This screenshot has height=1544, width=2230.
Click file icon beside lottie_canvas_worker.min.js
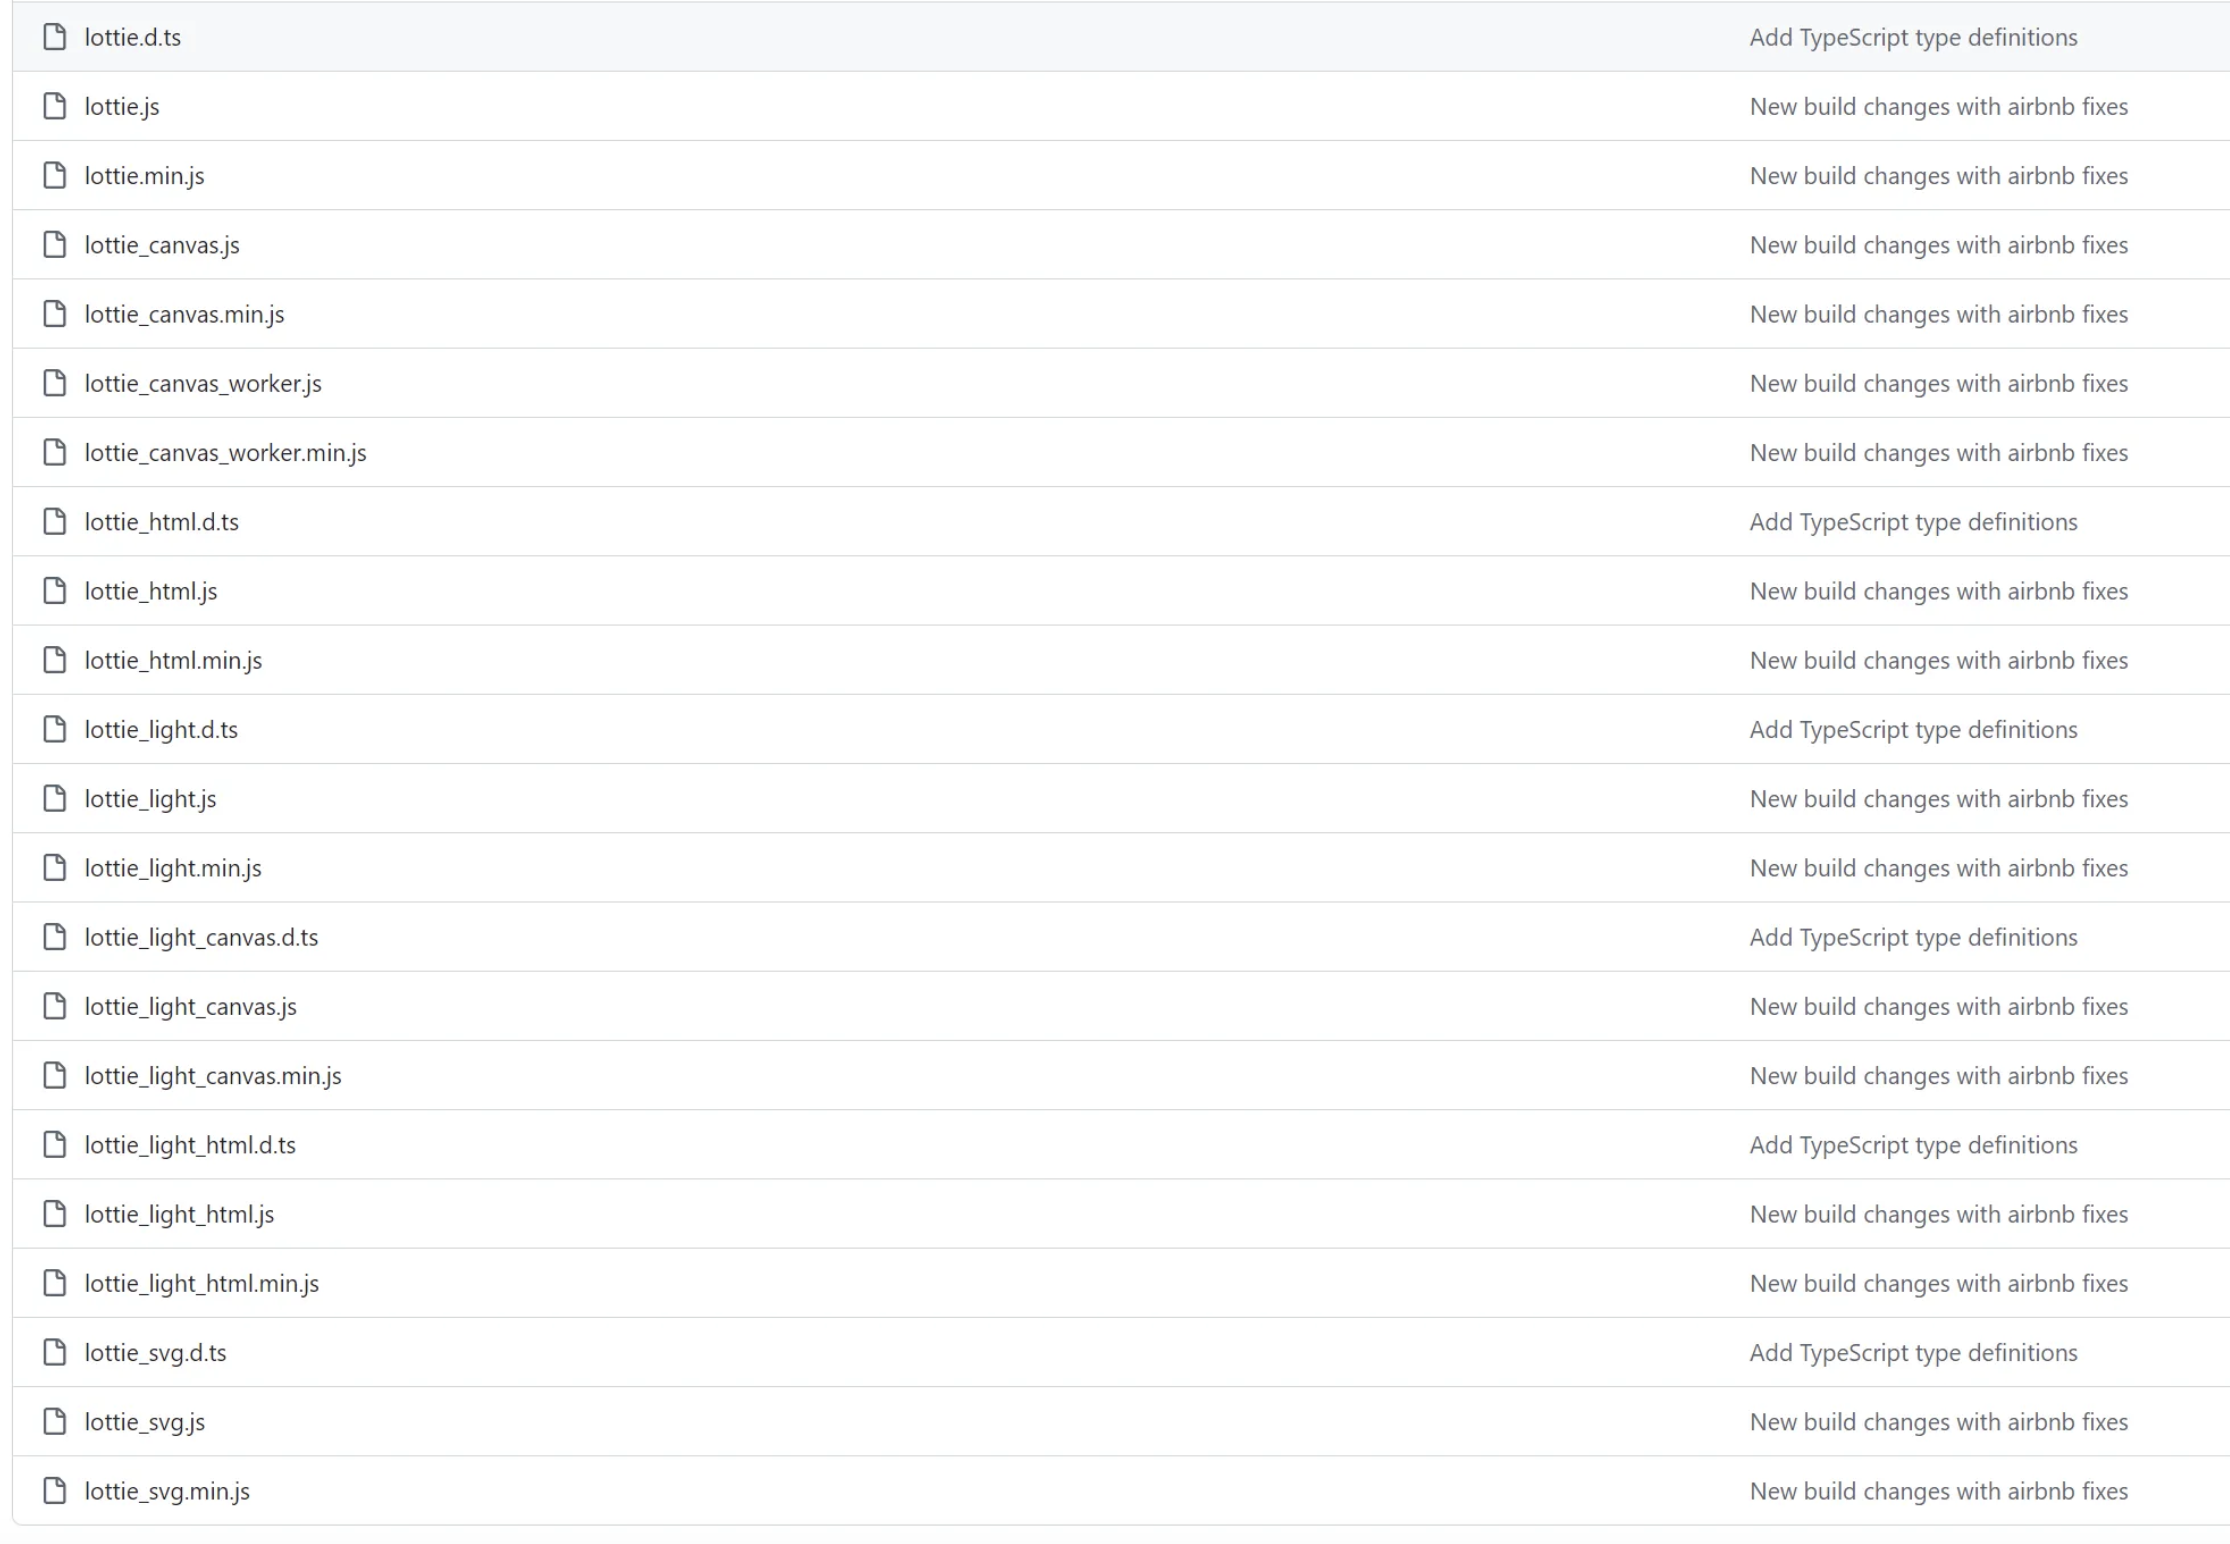[55, 452]
